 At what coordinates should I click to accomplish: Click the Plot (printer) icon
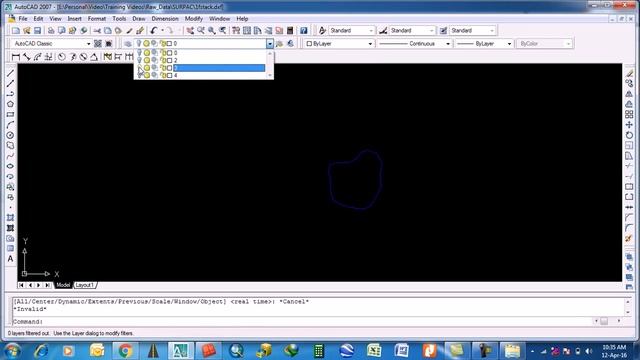(x=51, y=31)
